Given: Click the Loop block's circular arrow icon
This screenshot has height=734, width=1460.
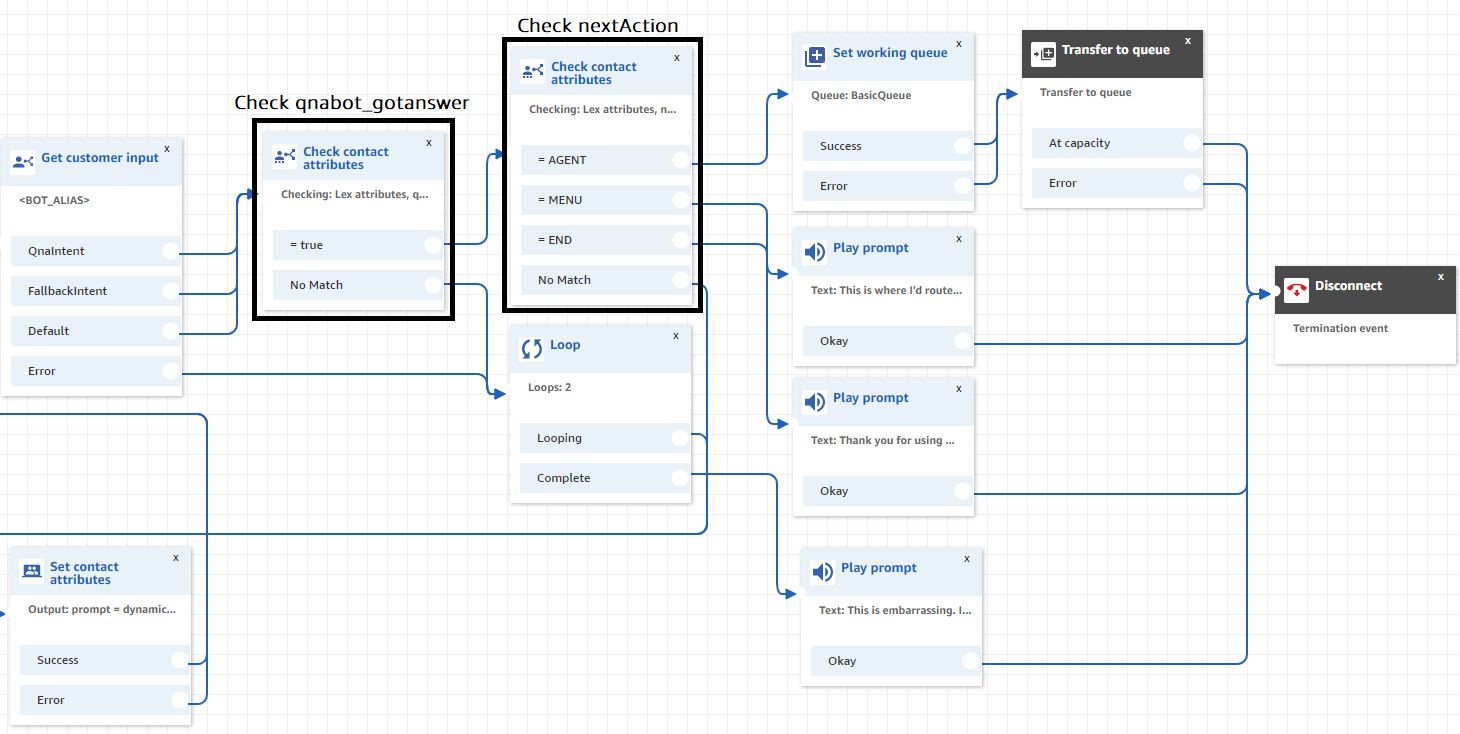Looking at the screenshot, I should click(x=533, y=344).
